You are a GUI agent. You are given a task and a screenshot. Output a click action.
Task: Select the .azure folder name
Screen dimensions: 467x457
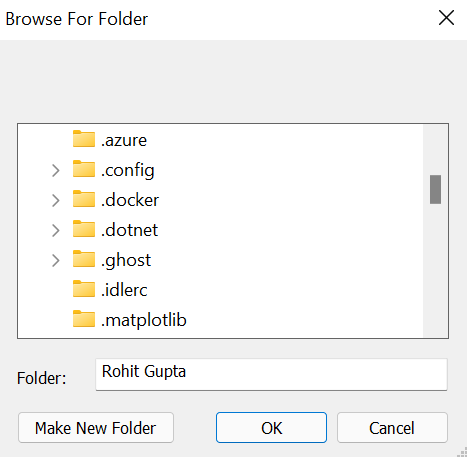[124, 140]
